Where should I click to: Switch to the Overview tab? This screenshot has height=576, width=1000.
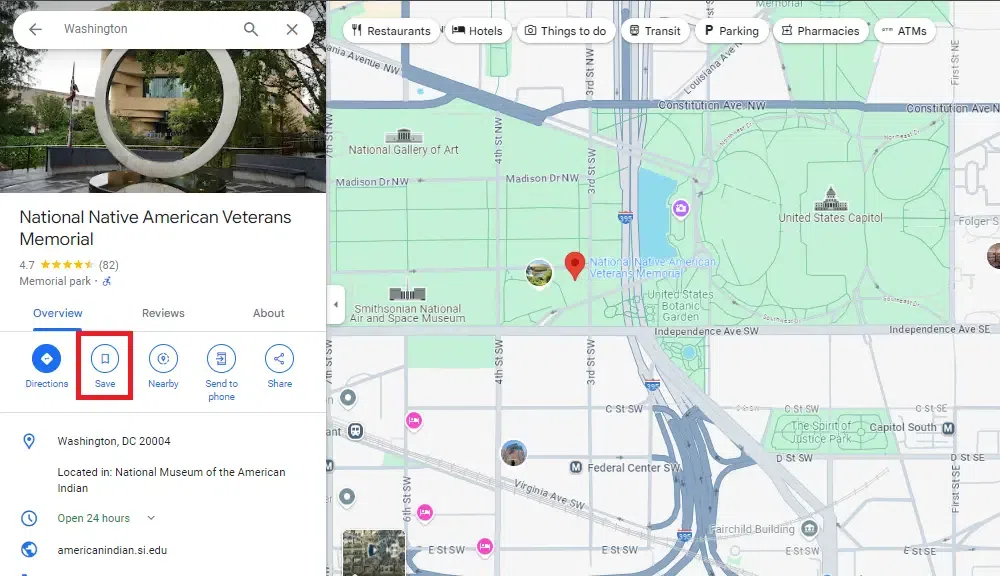(x=57, y=313)
